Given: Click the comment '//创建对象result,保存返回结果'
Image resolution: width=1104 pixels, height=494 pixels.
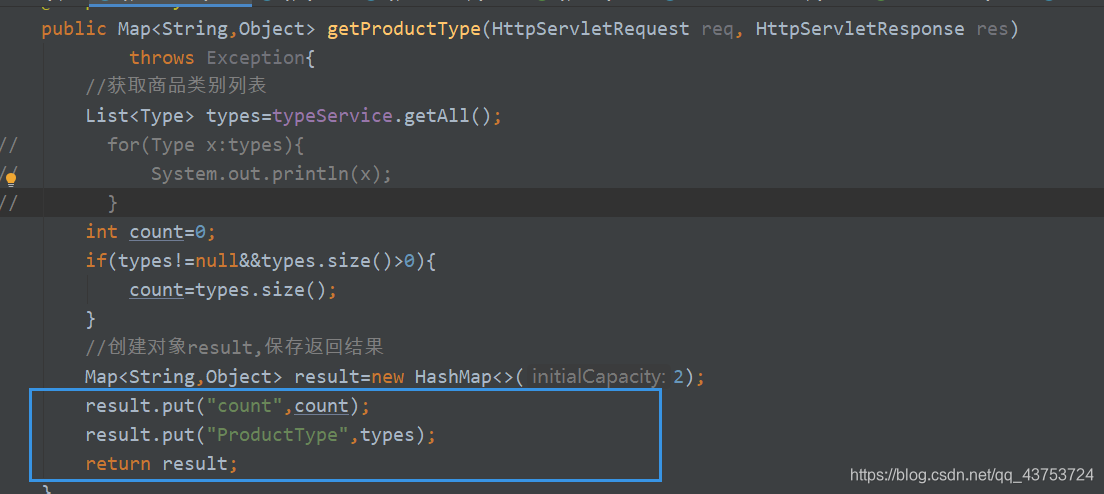Looking at the screenshot, I should [x=234, y=347].
